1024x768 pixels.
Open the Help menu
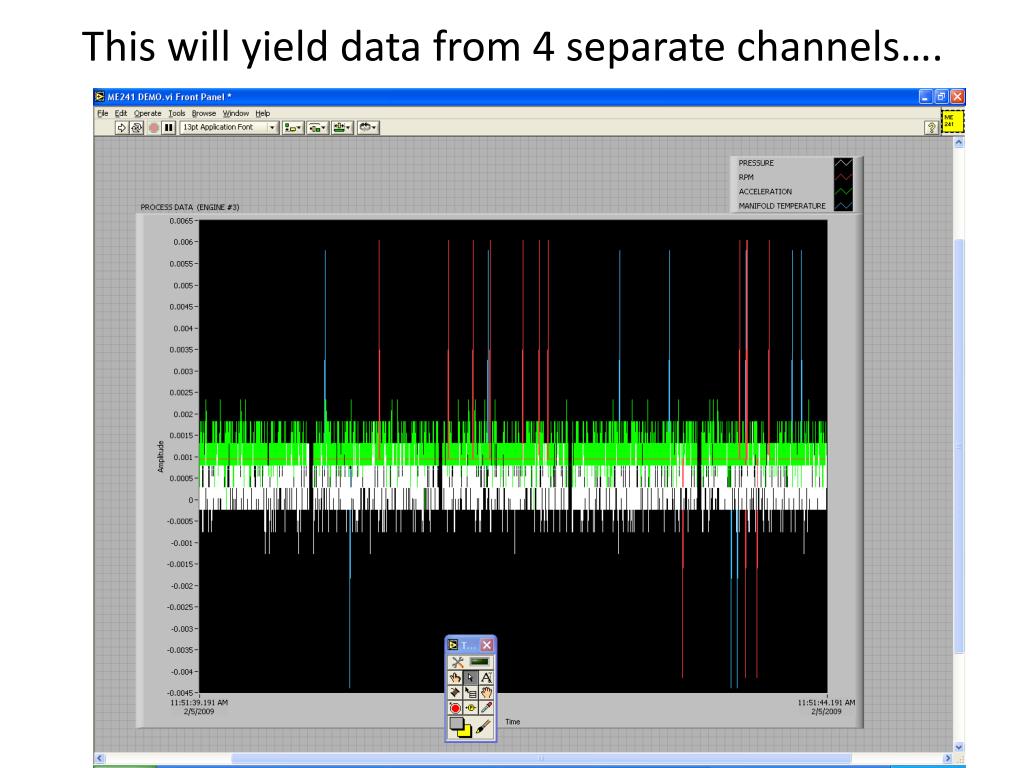point(263,114)
